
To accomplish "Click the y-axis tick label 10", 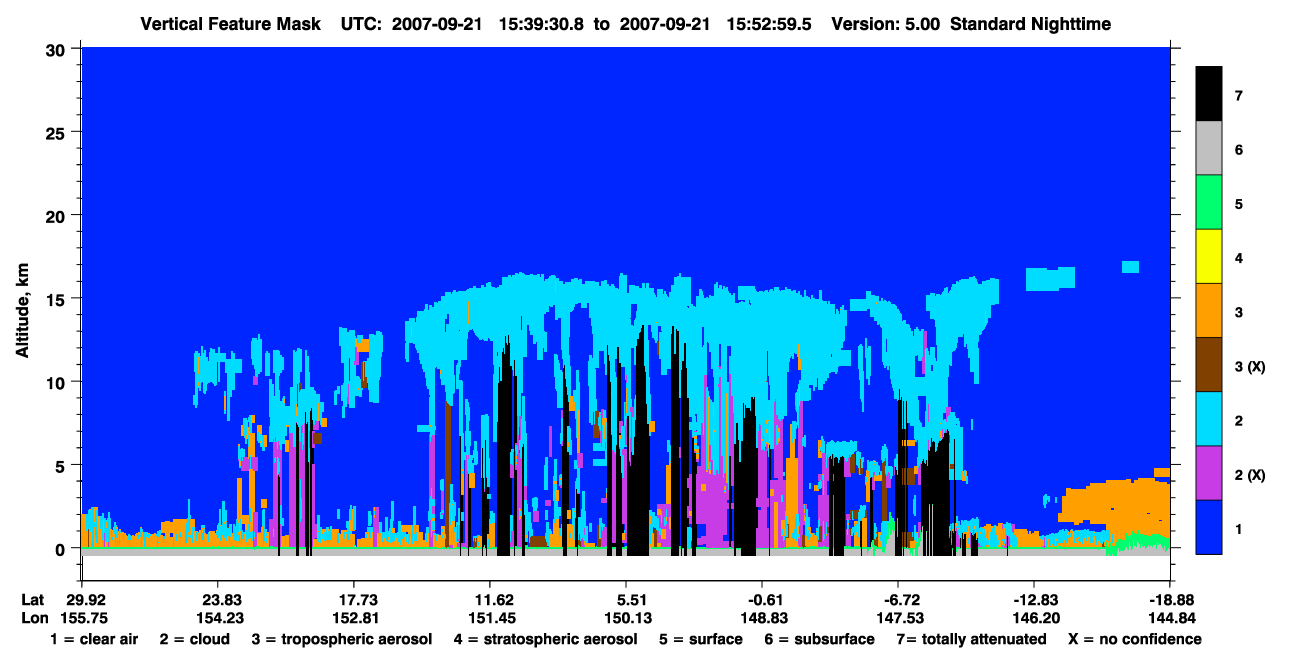I will click(x=58, y=382).
